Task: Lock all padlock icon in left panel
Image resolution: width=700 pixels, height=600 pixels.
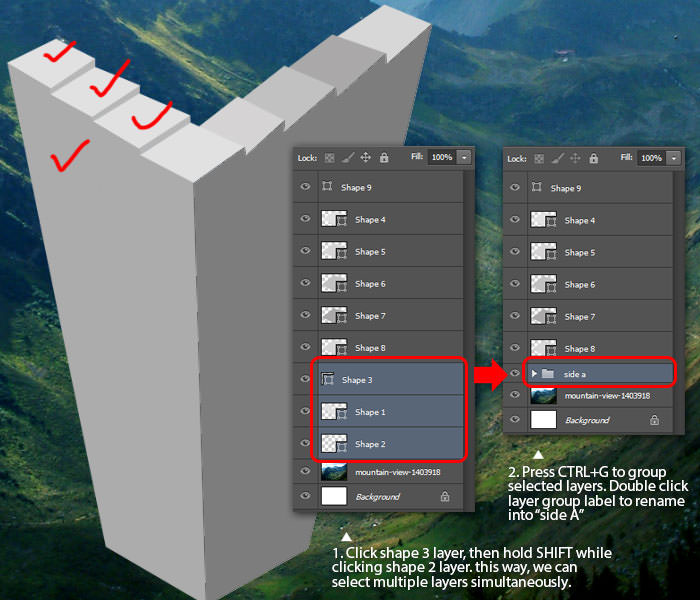Action: (x=384, y=157)
